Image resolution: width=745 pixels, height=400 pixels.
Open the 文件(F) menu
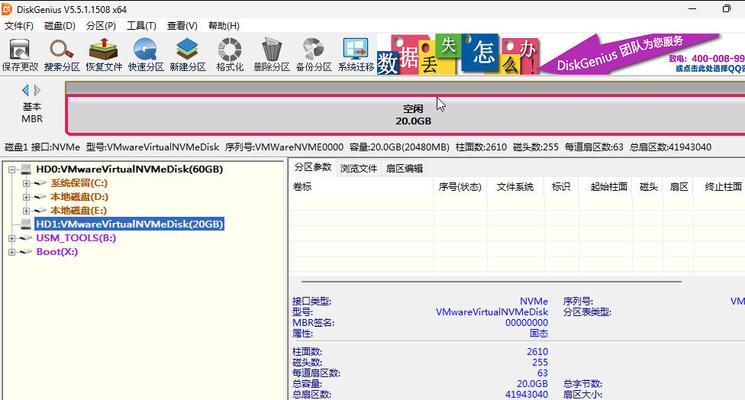[19, 26]
